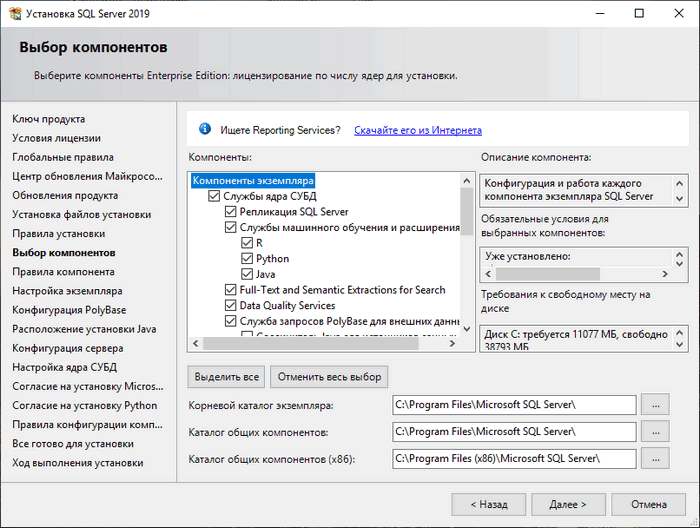Cancel setup with the Отмена button

(649, 504)
